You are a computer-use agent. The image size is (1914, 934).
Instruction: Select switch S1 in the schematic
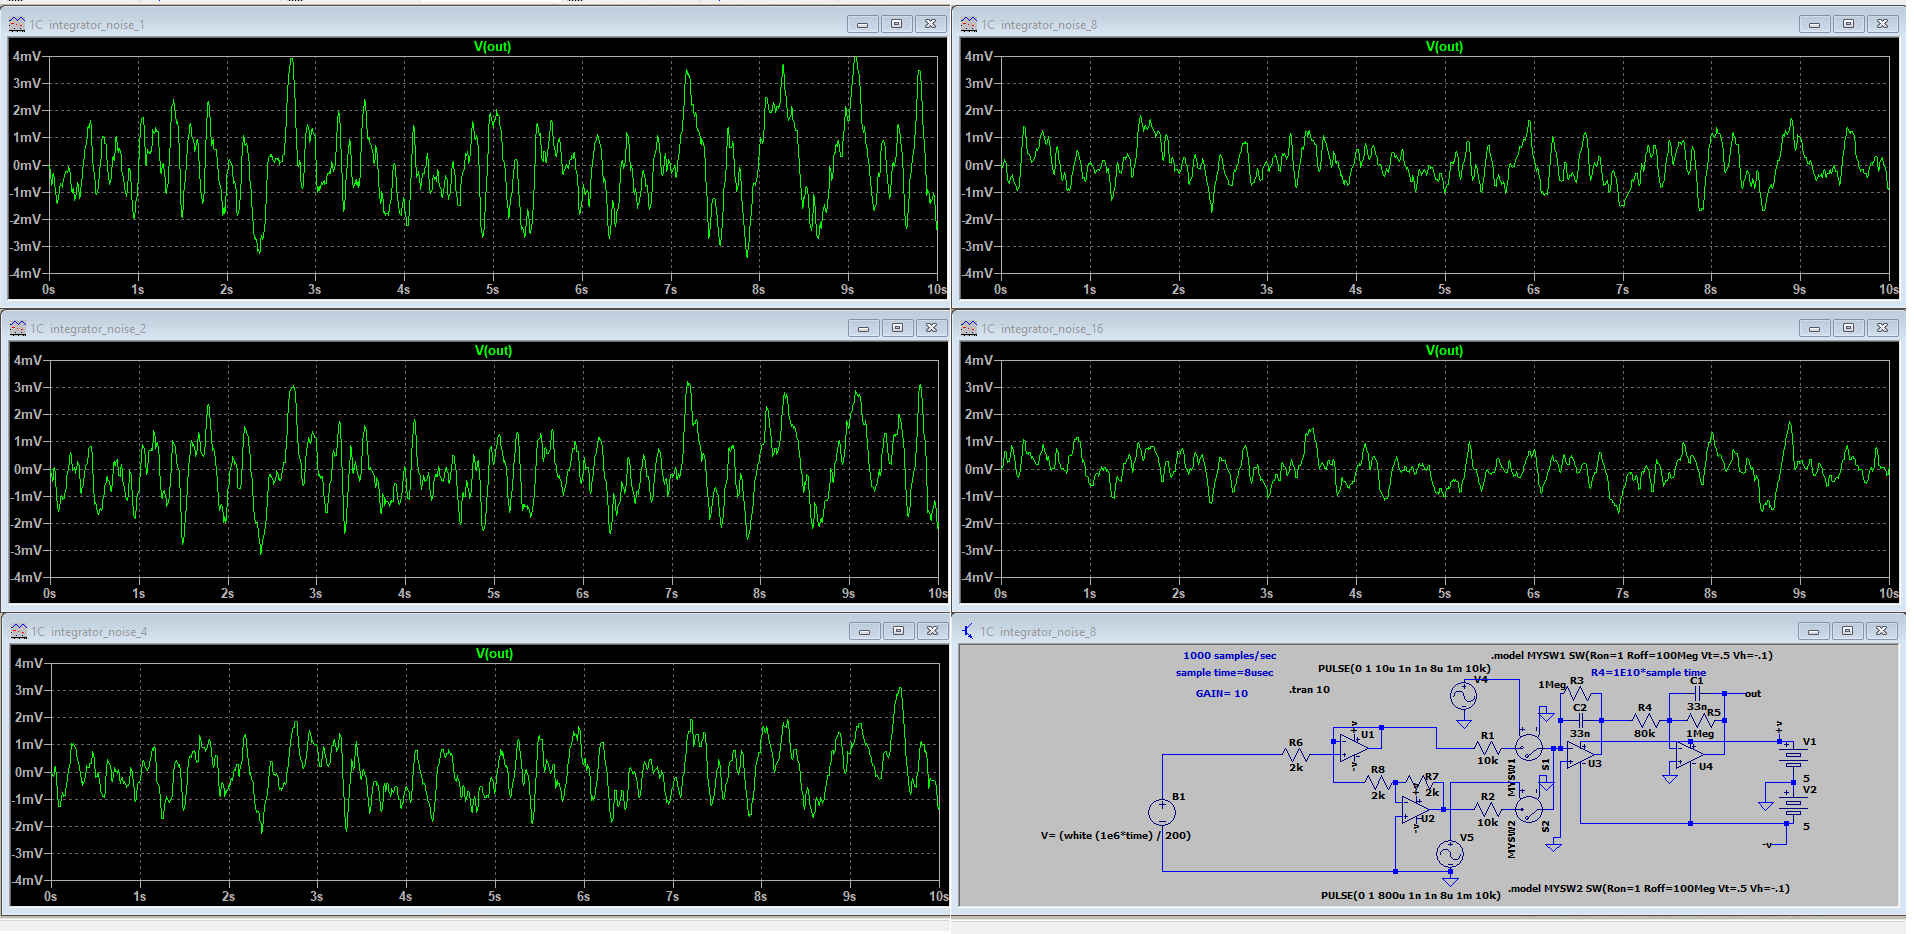[x=1529, y=747]
